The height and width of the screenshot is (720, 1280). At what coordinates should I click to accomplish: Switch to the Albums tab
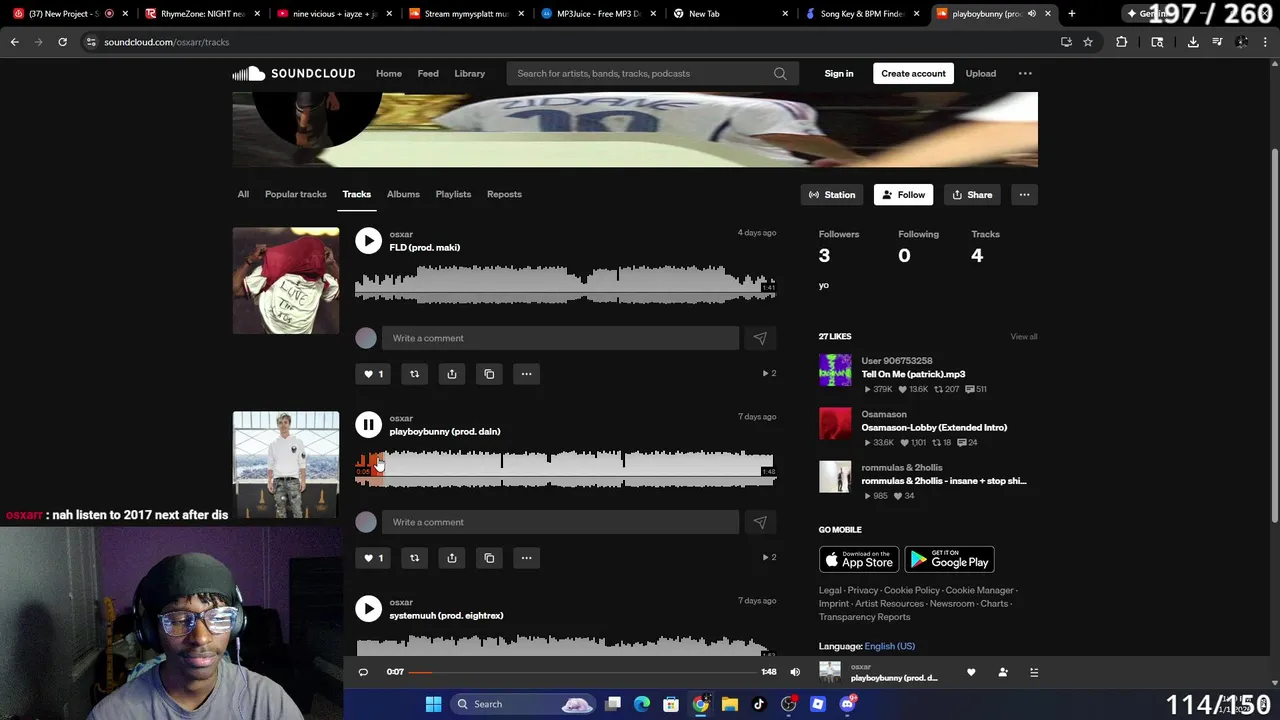[403, 194]
